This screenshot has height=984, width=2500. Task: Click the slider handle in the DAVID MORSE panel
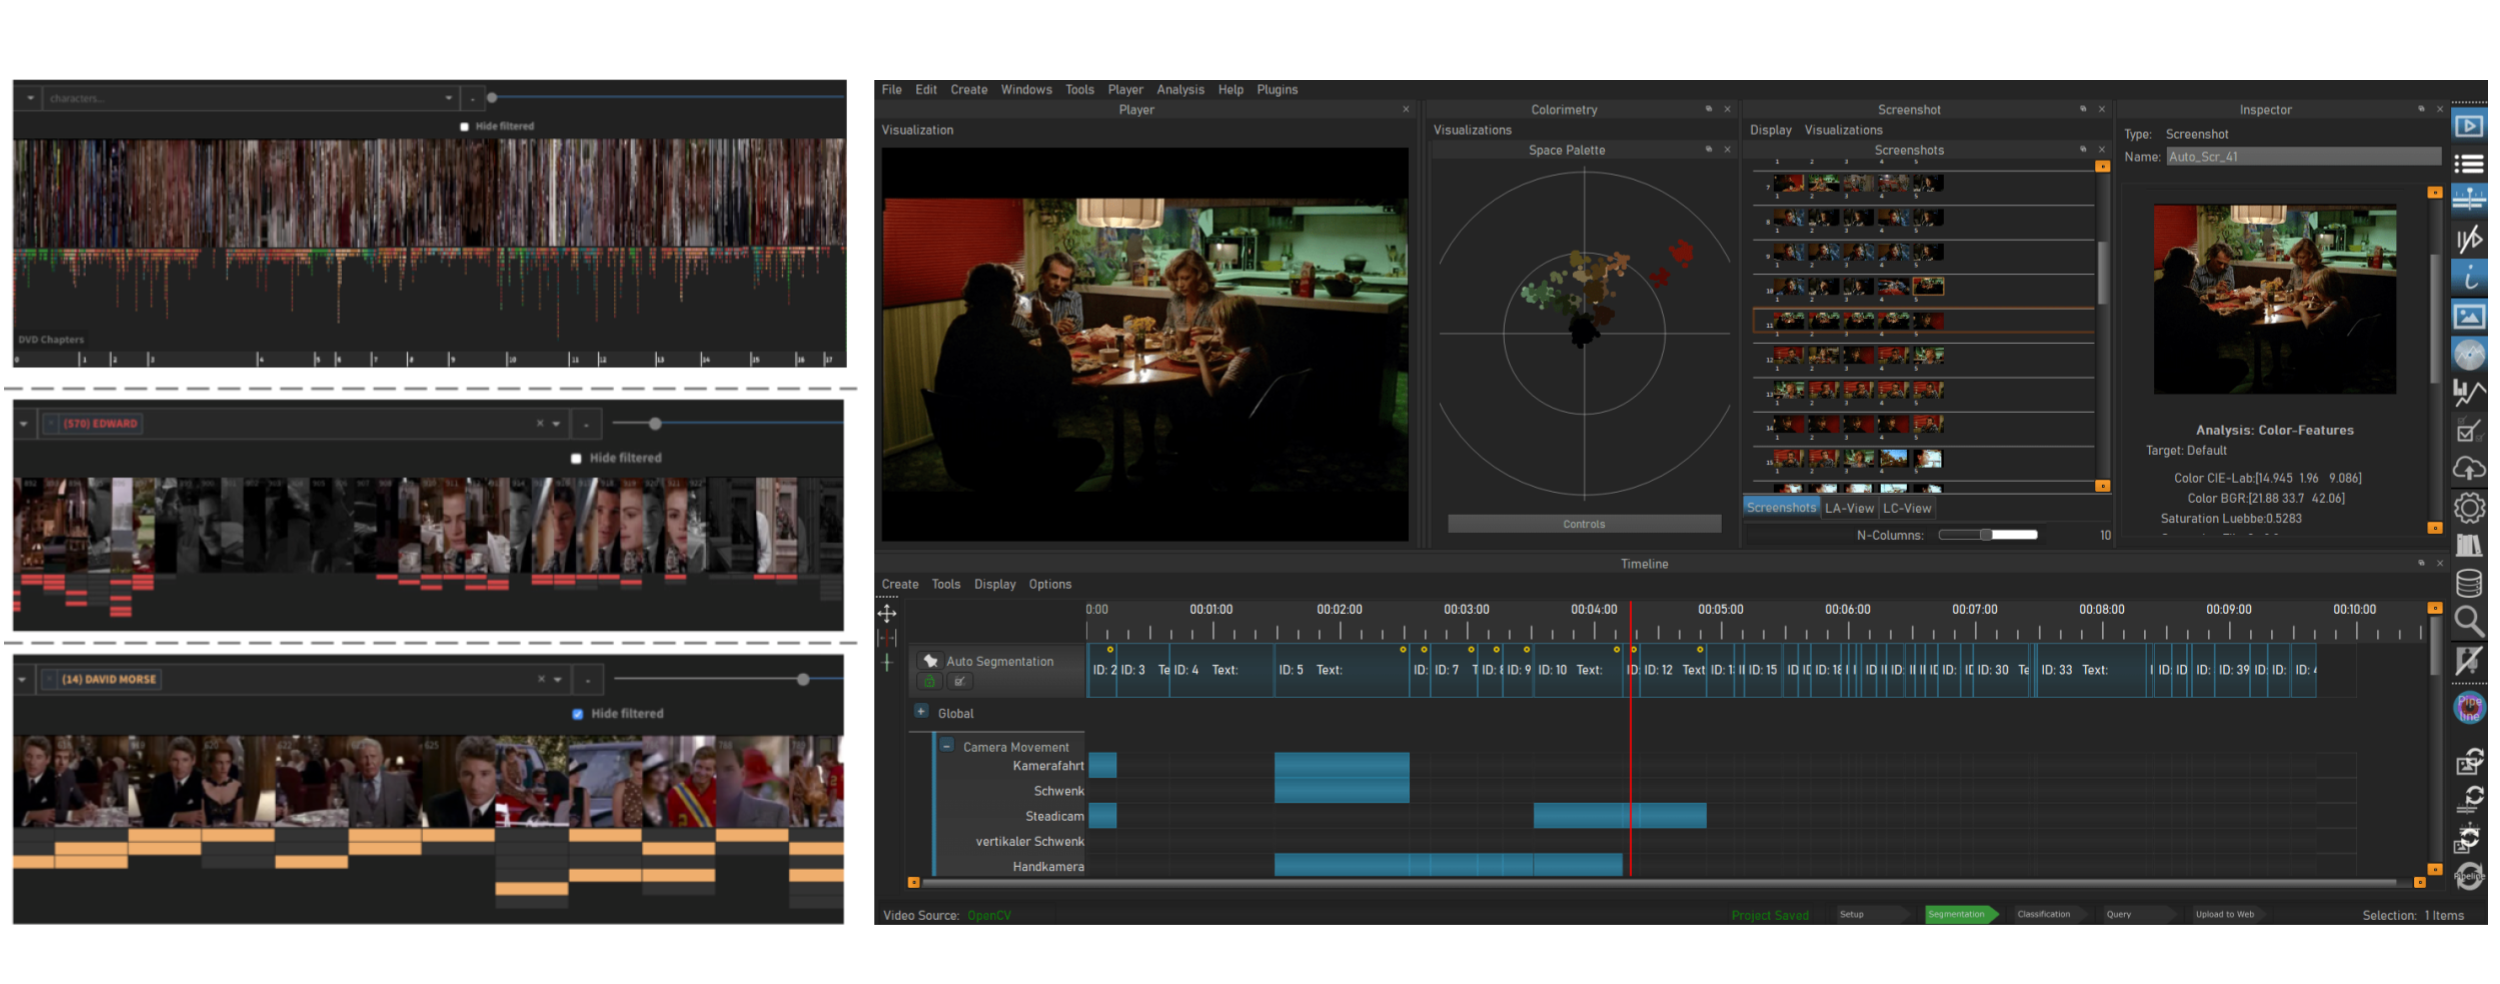tap(803, 680)
